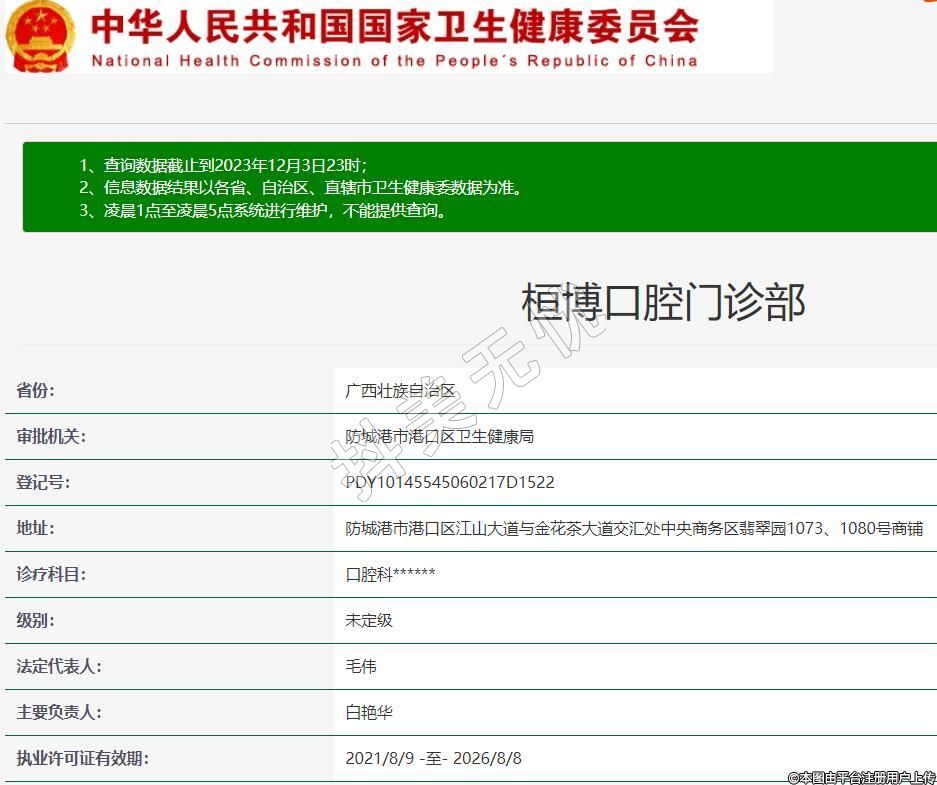Select the clinic address text
The height and width of the screenshot is (785, 937).
[634, 528]
